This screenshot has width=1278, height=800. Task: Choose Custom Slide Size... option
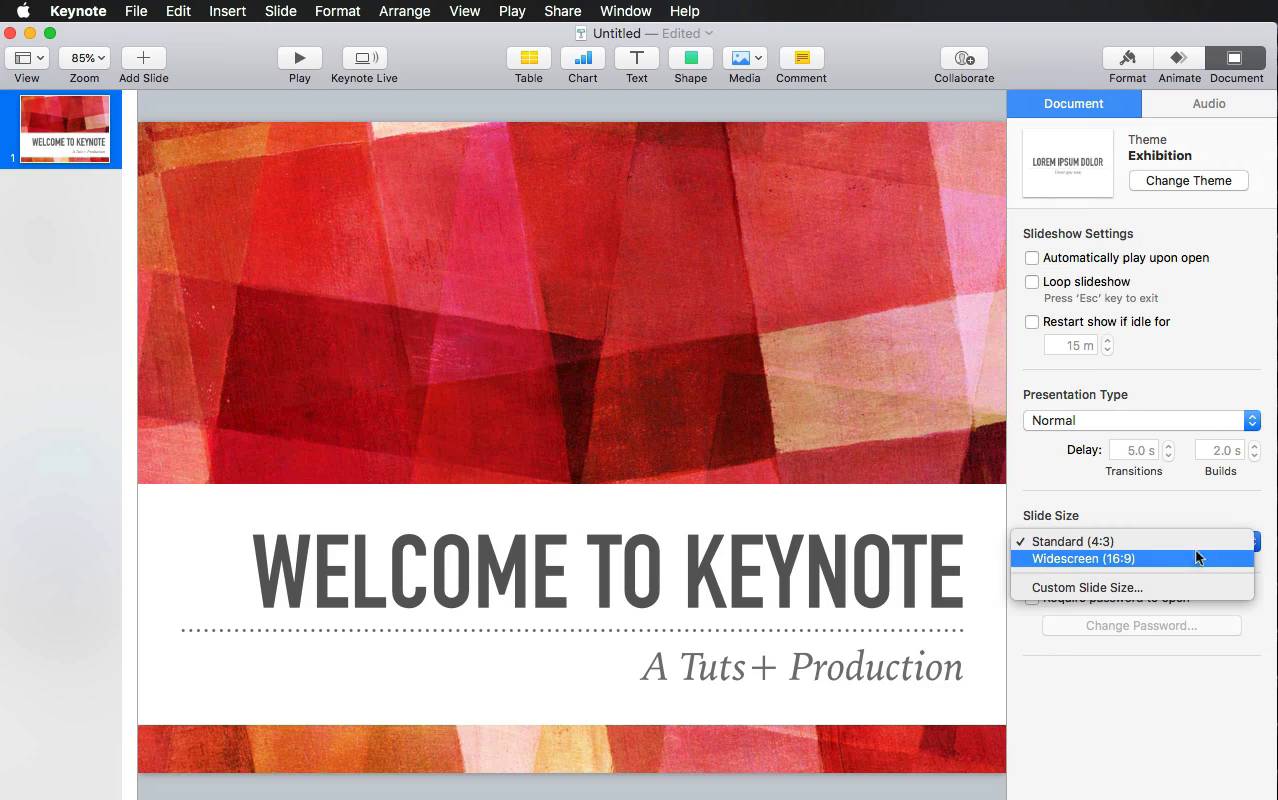pyautogui.click(x=1132, y=588)
